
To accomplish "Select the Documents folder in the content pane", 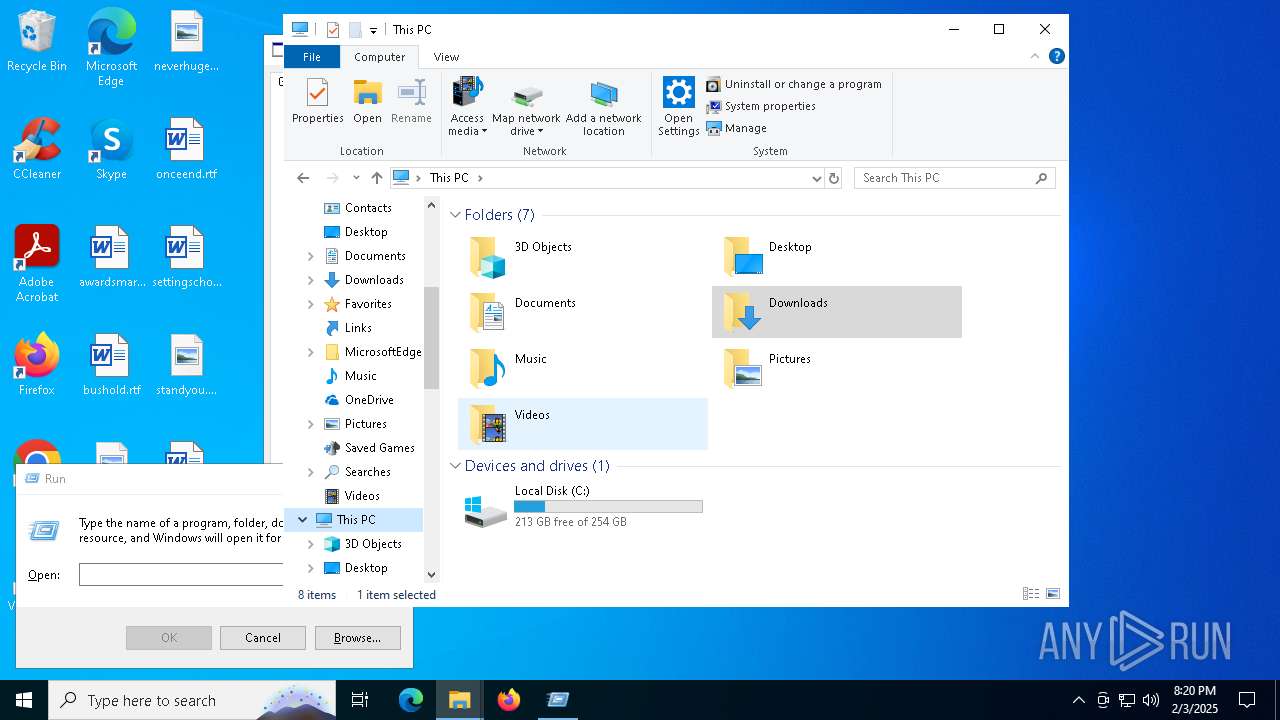I will point(582,312).
